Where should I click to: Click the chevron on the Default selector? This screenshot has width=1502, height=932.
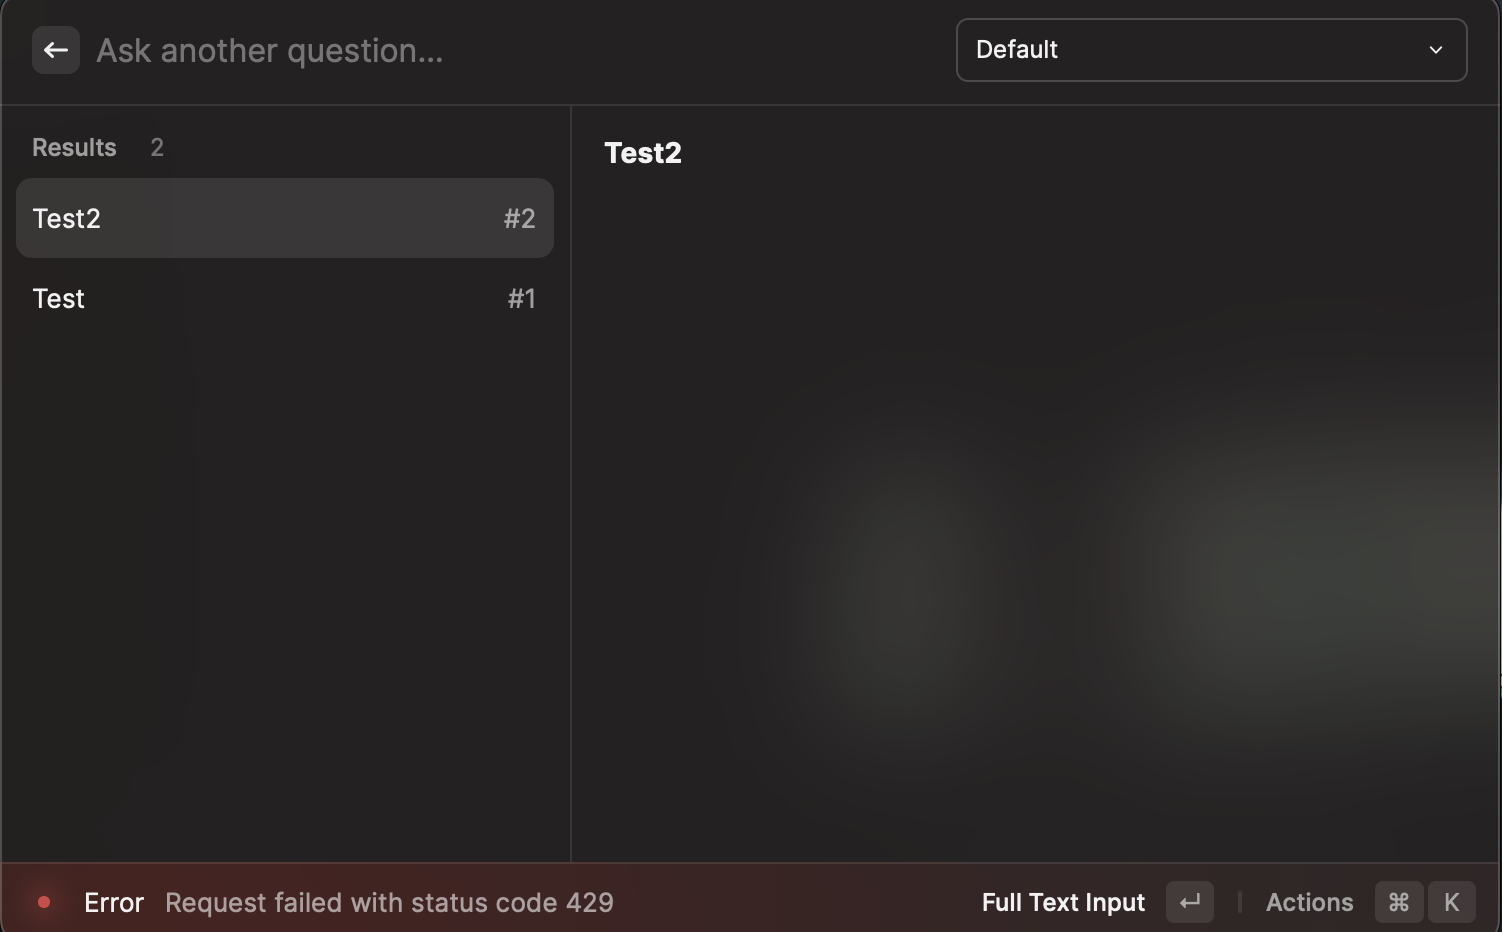[1436, 49]
